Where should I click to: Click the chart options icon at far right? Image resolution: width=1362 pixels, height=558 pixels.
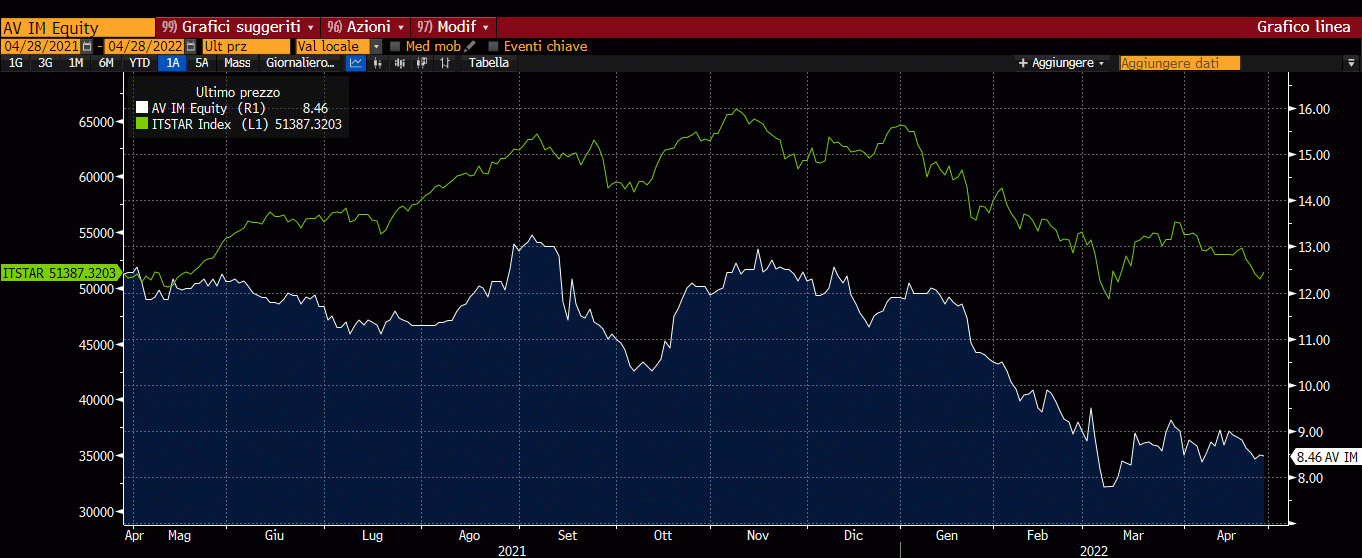[x=1350, y=63]
